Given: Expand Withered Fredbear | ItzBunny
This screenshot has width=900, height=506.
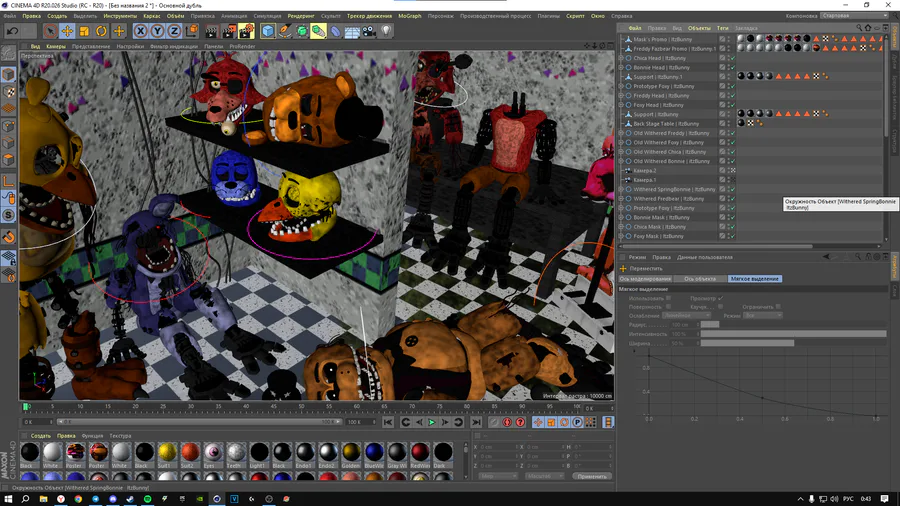Looking at the screenshot, I should pyautogui.click(x=620, y=198).
